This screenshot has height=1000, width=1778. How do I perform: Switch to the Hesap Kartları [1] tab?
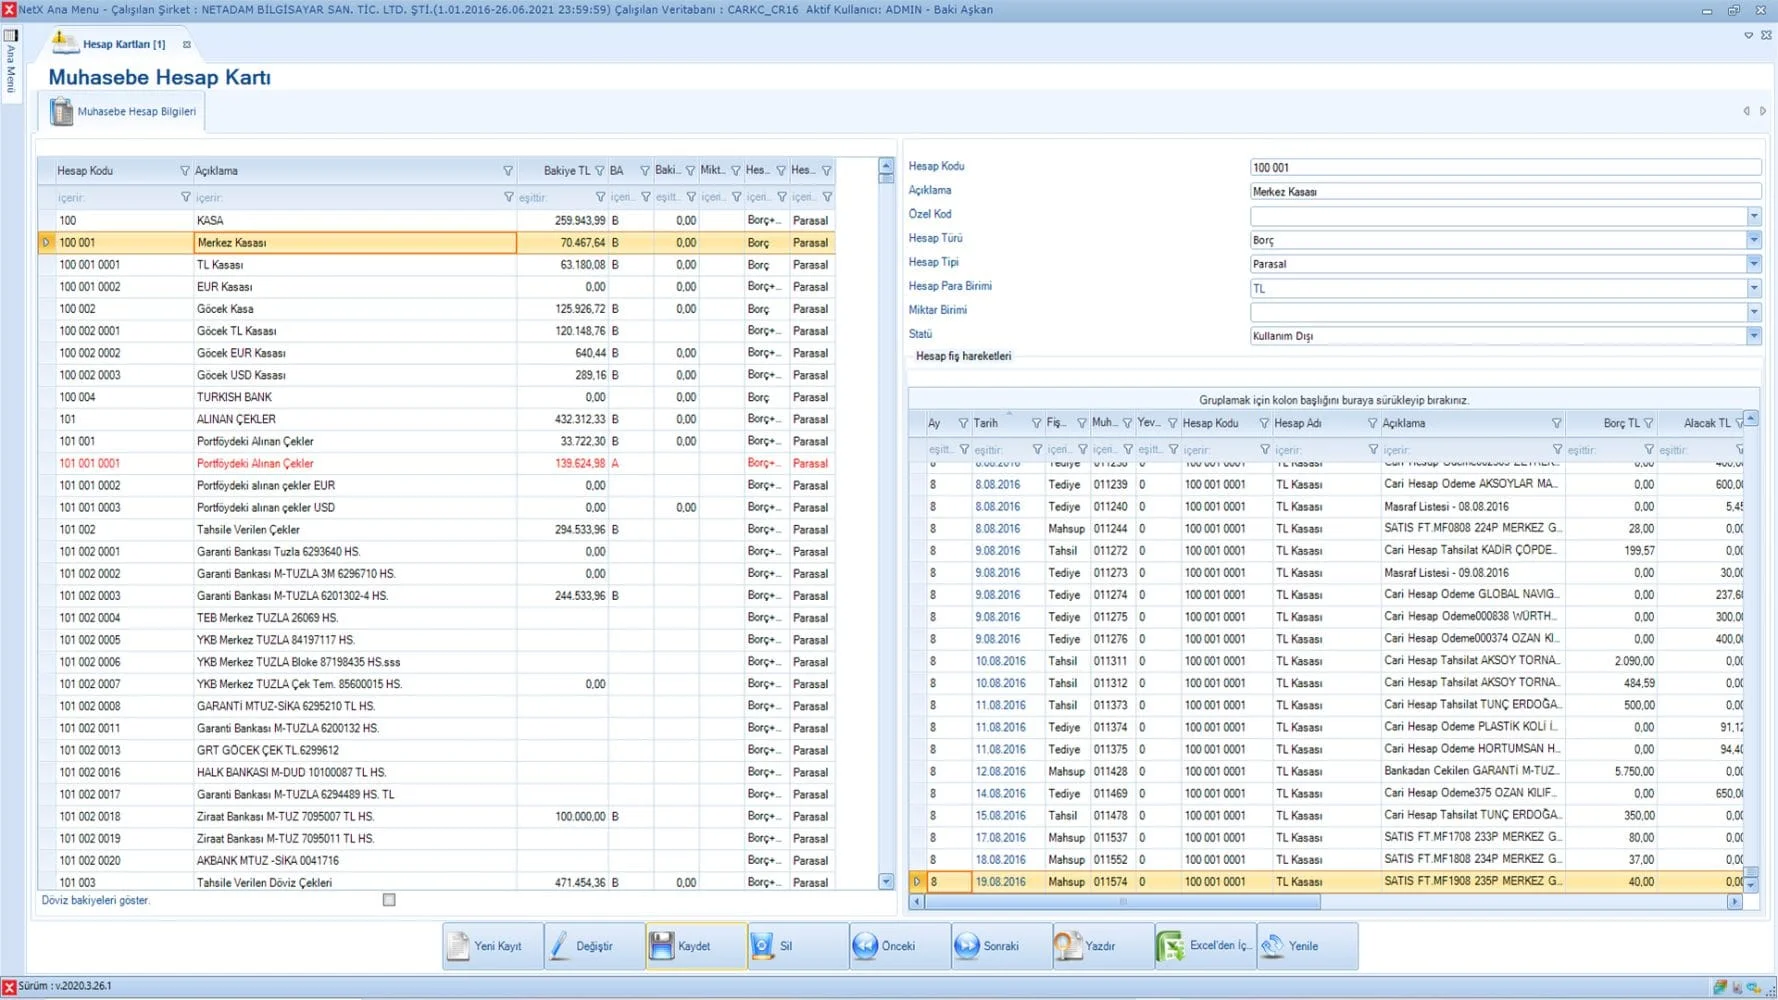(x=123, y=44)
